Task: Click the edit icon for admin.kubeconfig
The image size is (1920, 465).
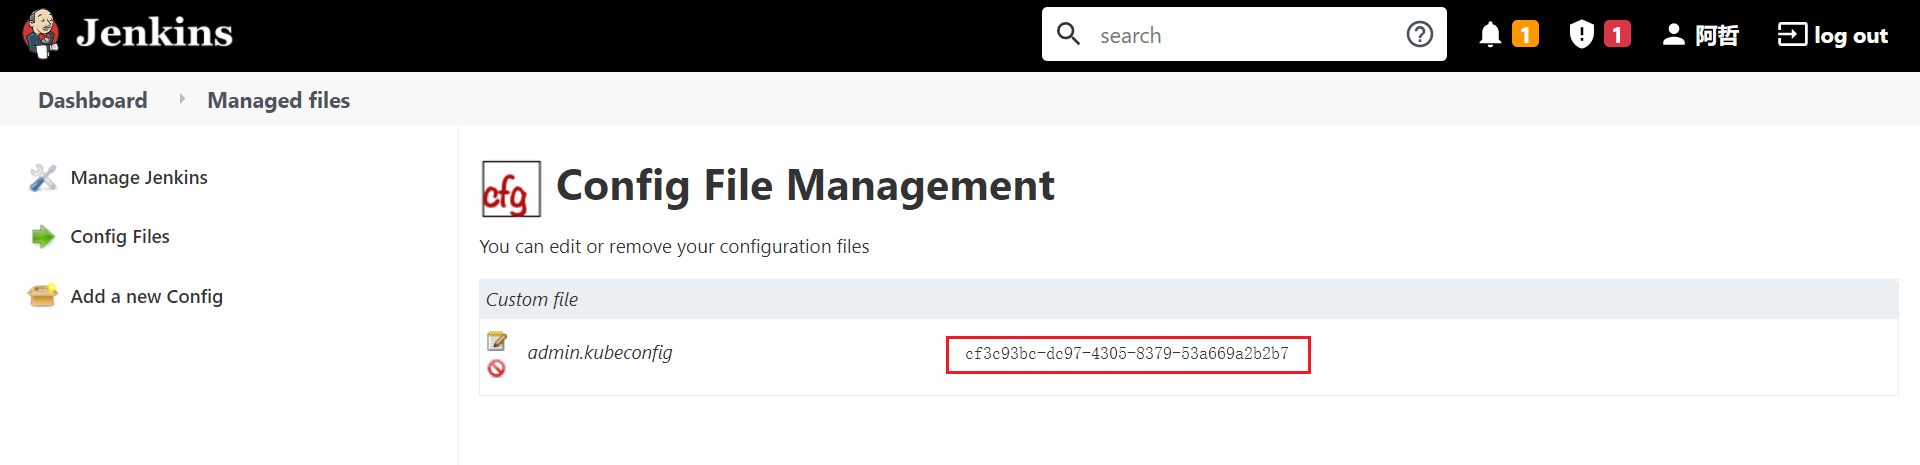Action: coord(497,341)
